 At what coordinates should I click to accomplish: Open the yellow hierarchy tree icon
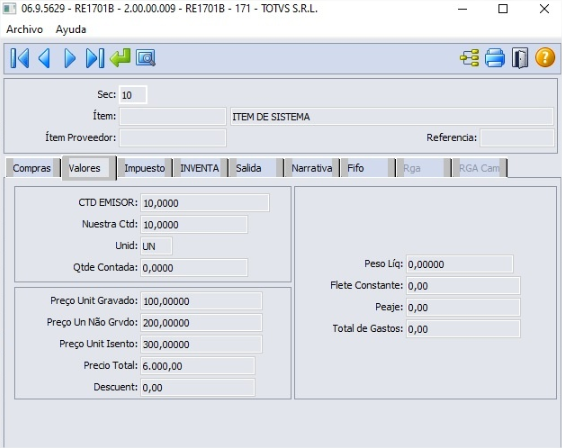[x=470, y=58]
